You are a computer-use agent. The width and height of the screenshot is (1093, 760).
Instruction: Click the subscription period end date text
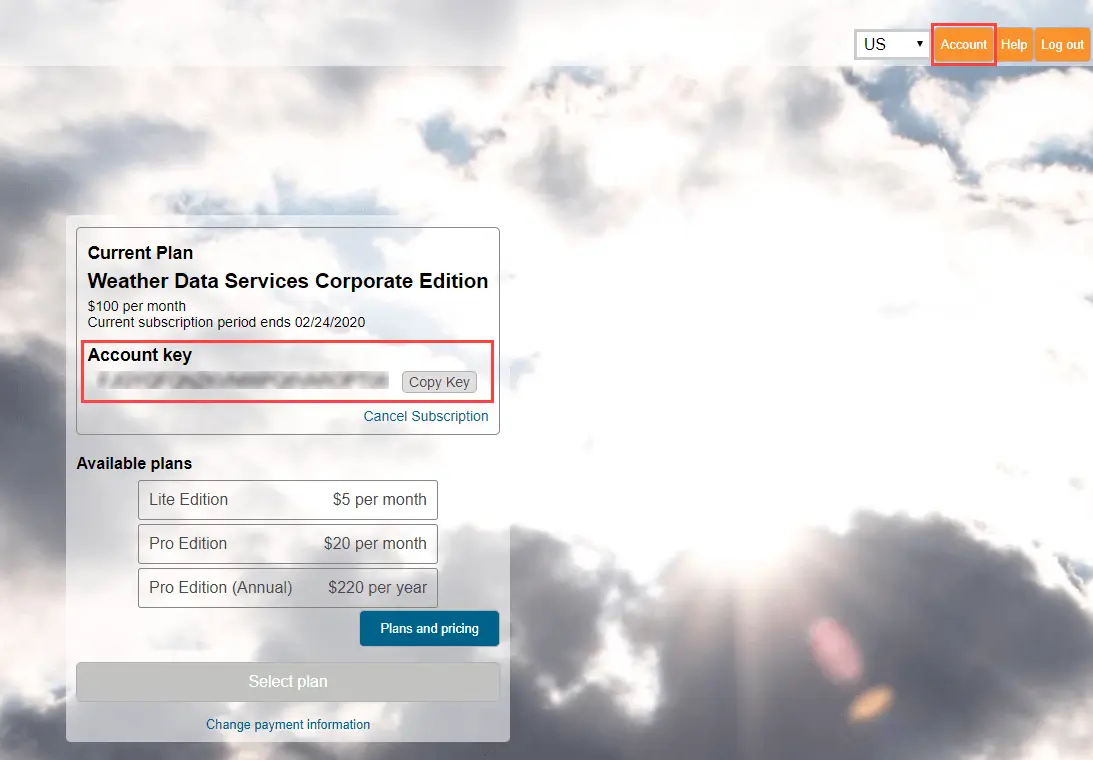click(x=226, y=322)
